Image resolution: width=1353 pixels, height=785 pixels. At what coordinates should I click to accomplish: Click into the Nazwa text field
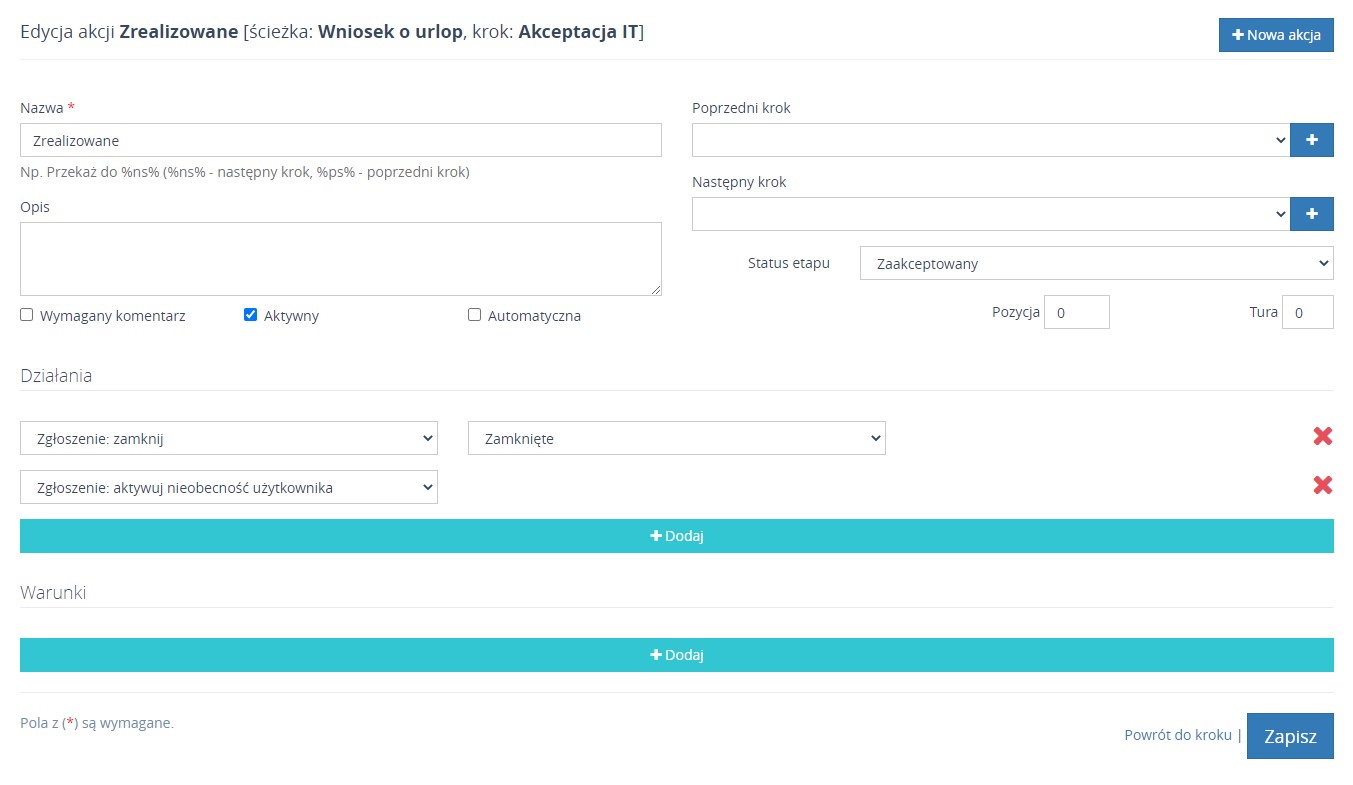coord(340,140)
